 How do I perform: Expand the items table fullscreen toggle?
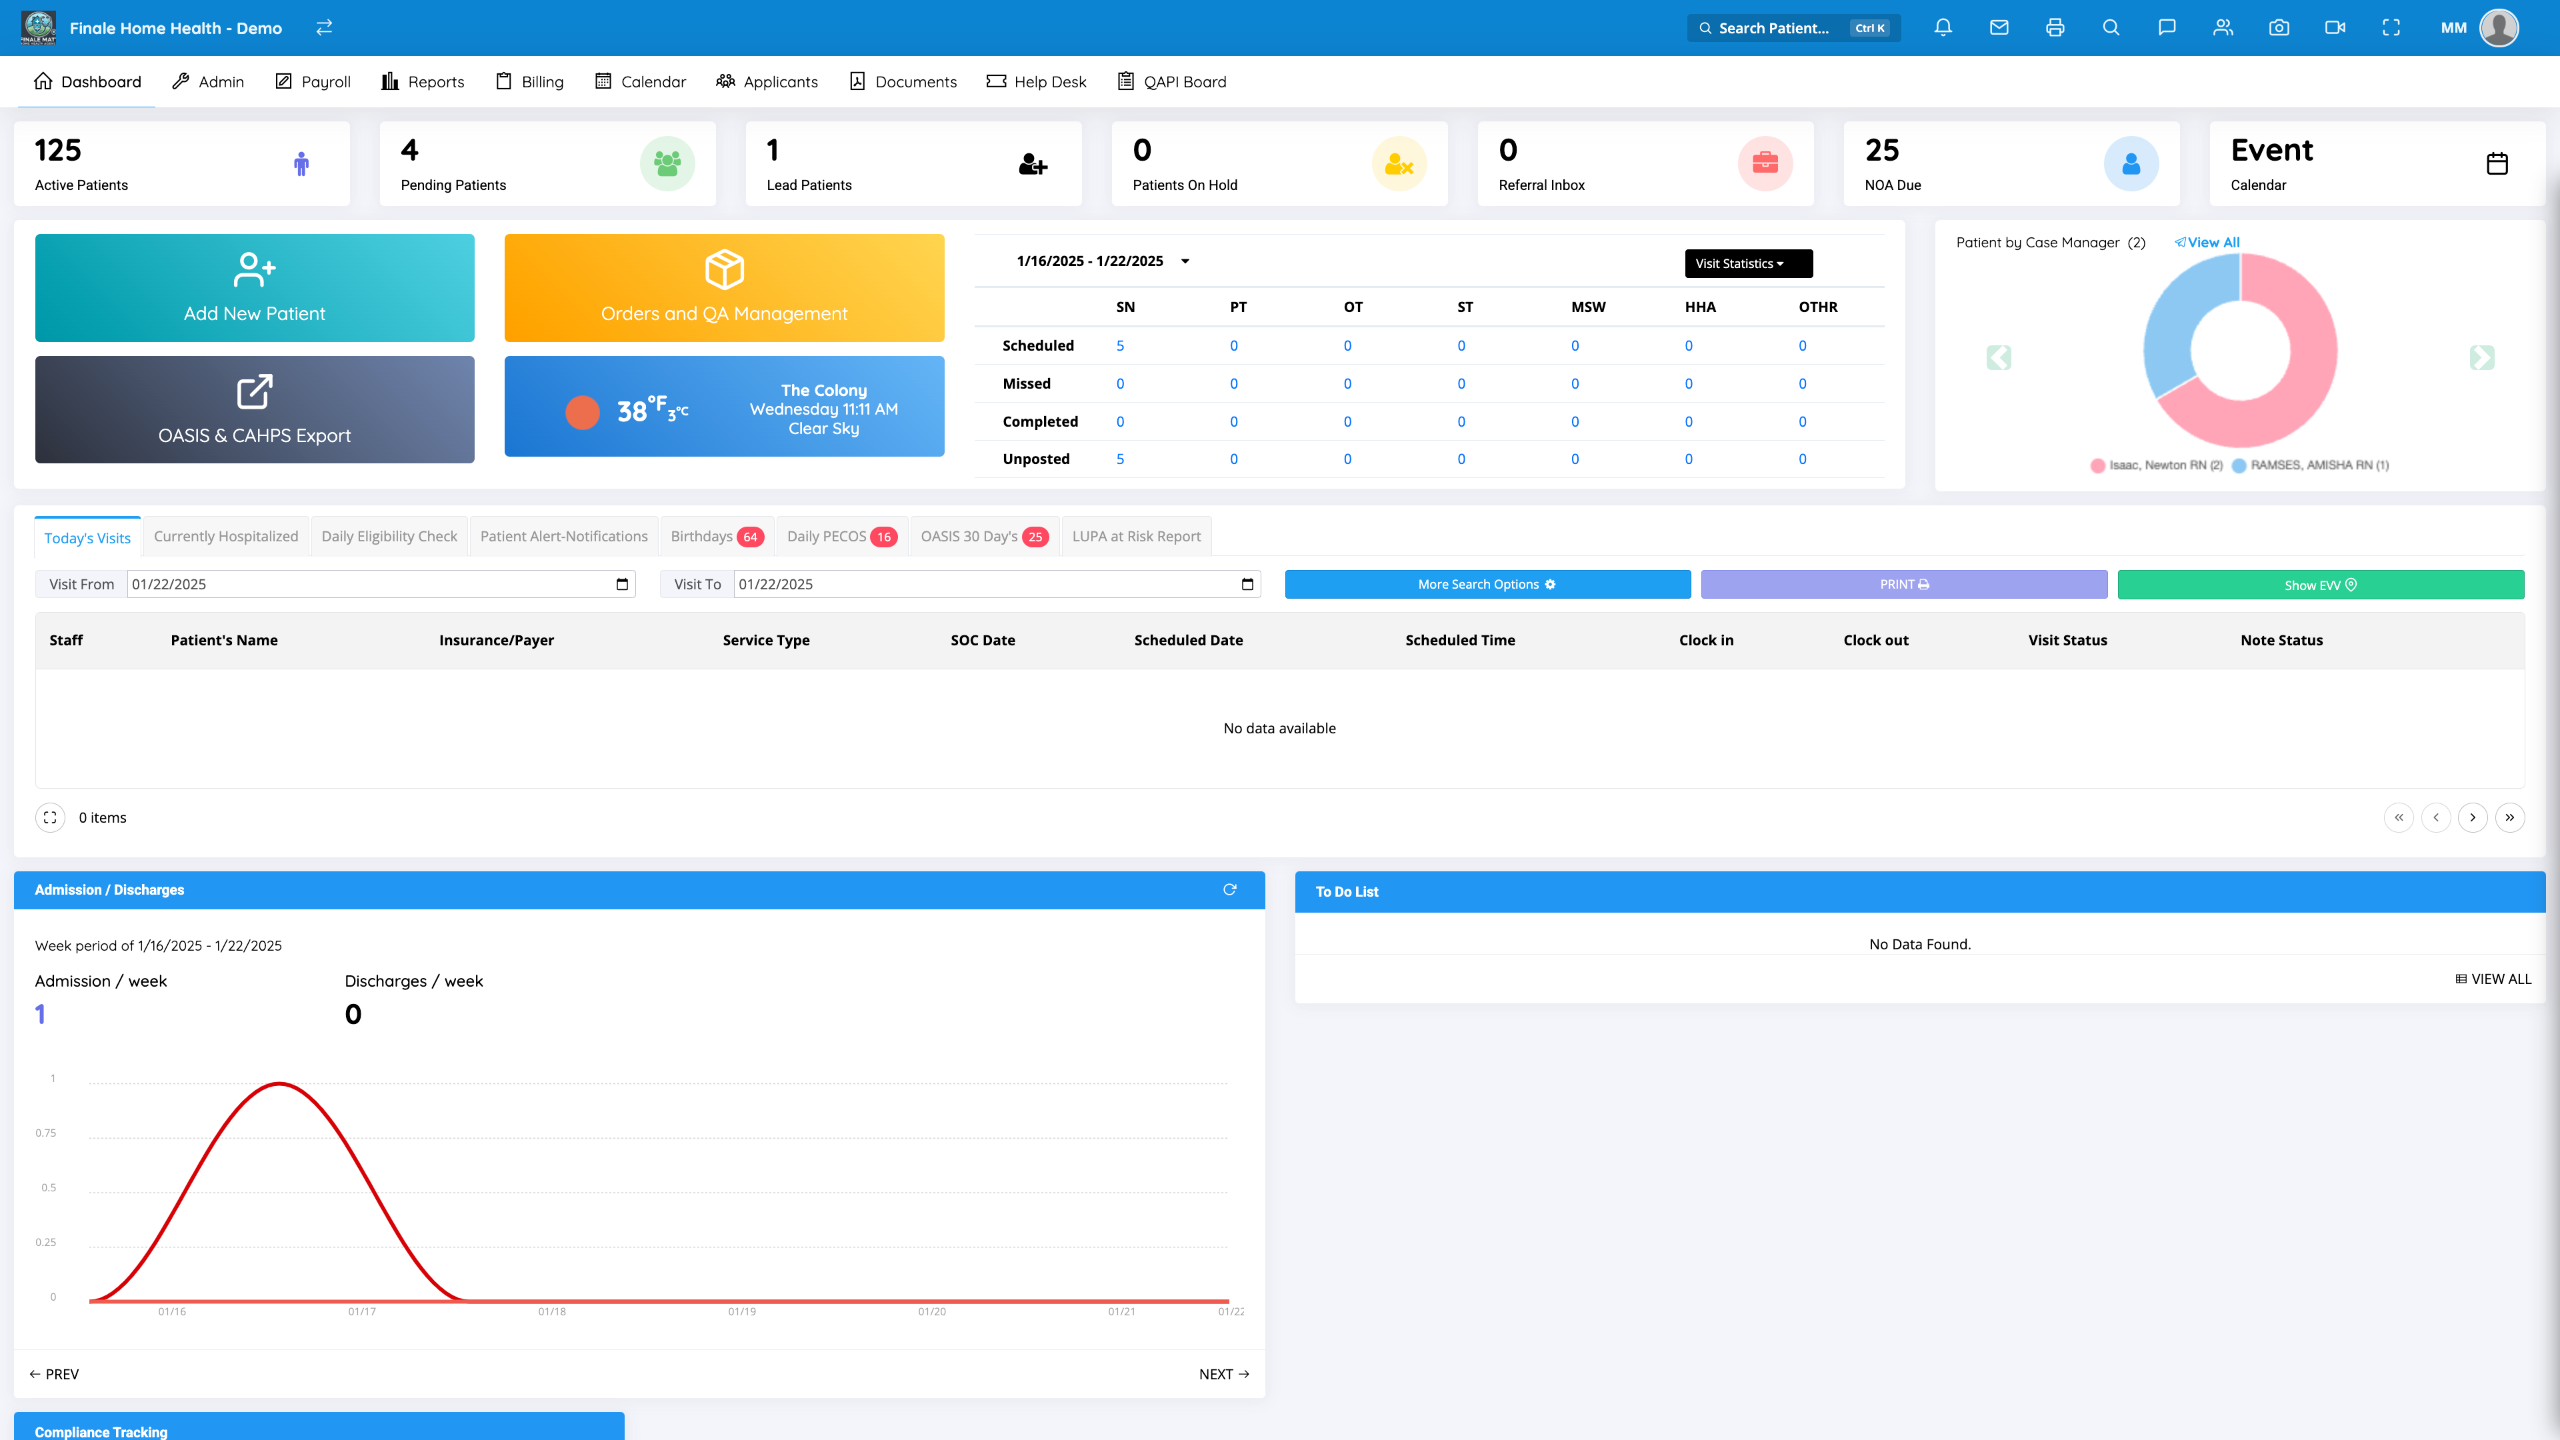[x=50, y=817]
